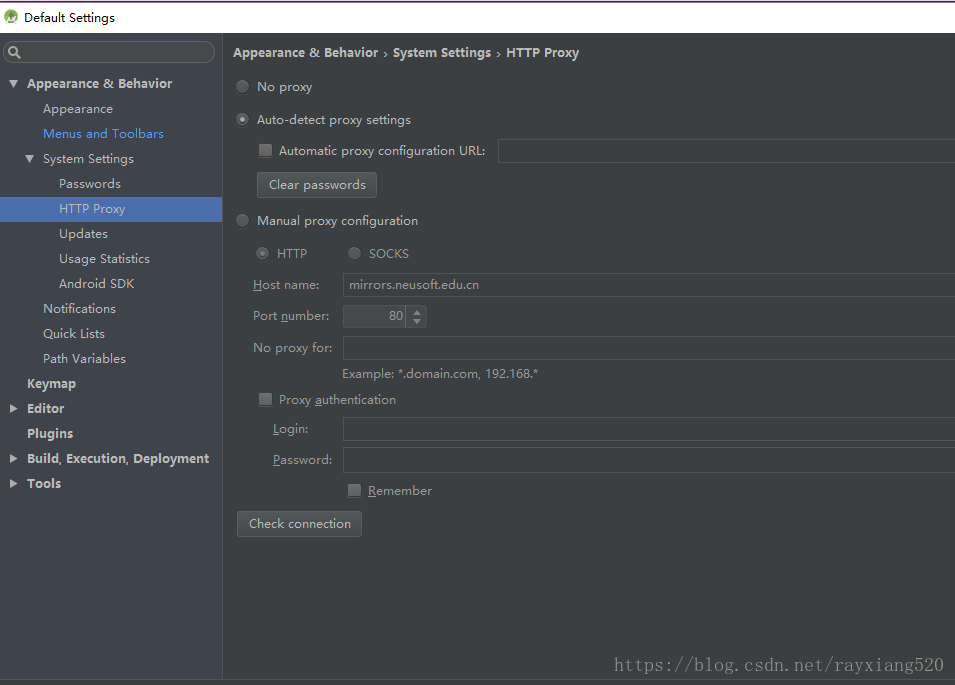Screen dimensions: 955x685
Task: Expand the Build, Execution, Deployment node
Action: [13, 458]
